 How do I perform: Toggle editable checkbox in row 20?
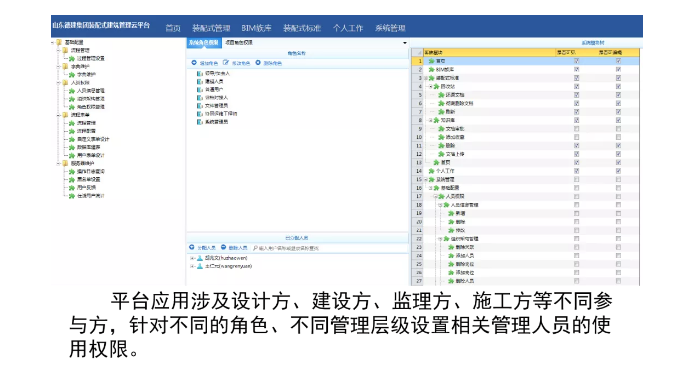tap(618, 222)
